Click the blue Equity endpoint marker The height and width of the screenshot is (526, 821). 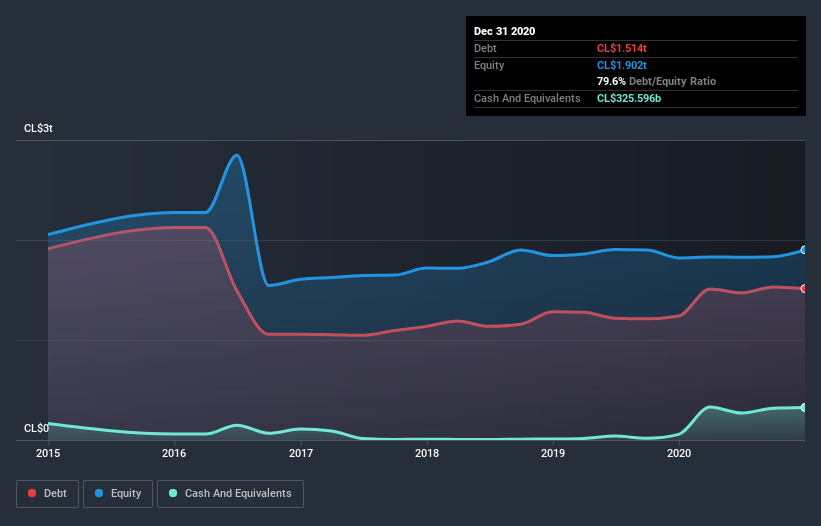(x=804, y=250)
